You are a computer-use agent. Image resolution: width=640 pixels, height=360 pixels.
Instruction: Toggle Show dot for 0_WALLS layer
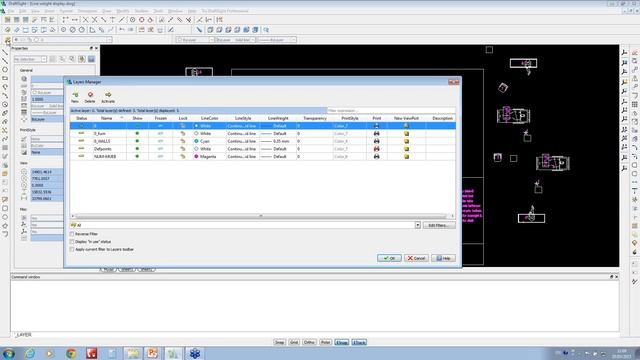137,141
